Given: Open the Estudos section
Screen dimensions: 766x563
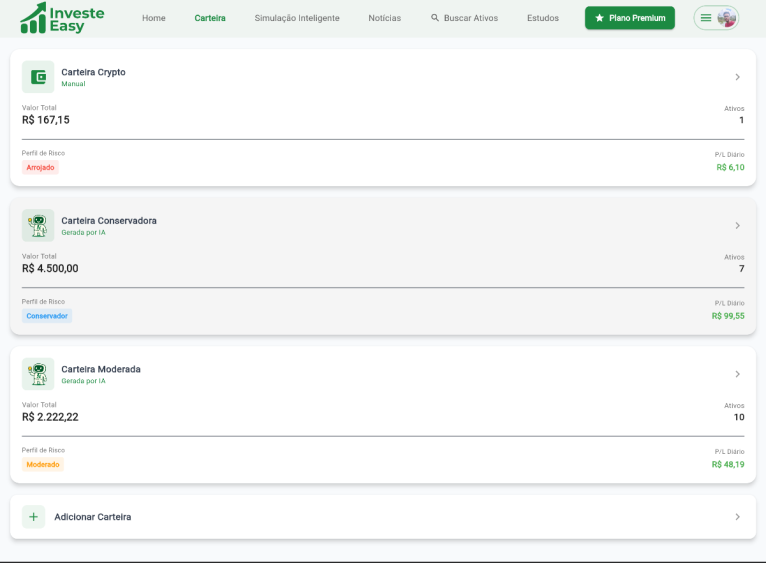Looking at the screenshot, I should coord(543,18).
